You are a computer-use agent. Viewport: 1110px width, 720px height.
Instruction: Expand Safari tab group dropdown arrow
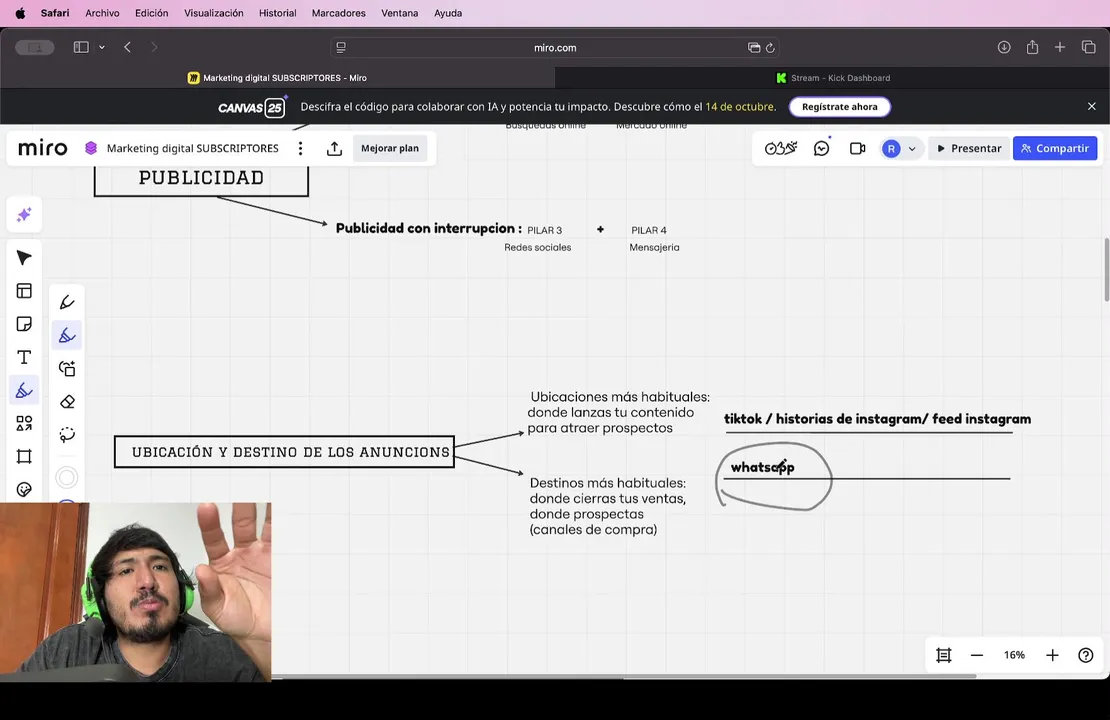(x=102, y=47)
